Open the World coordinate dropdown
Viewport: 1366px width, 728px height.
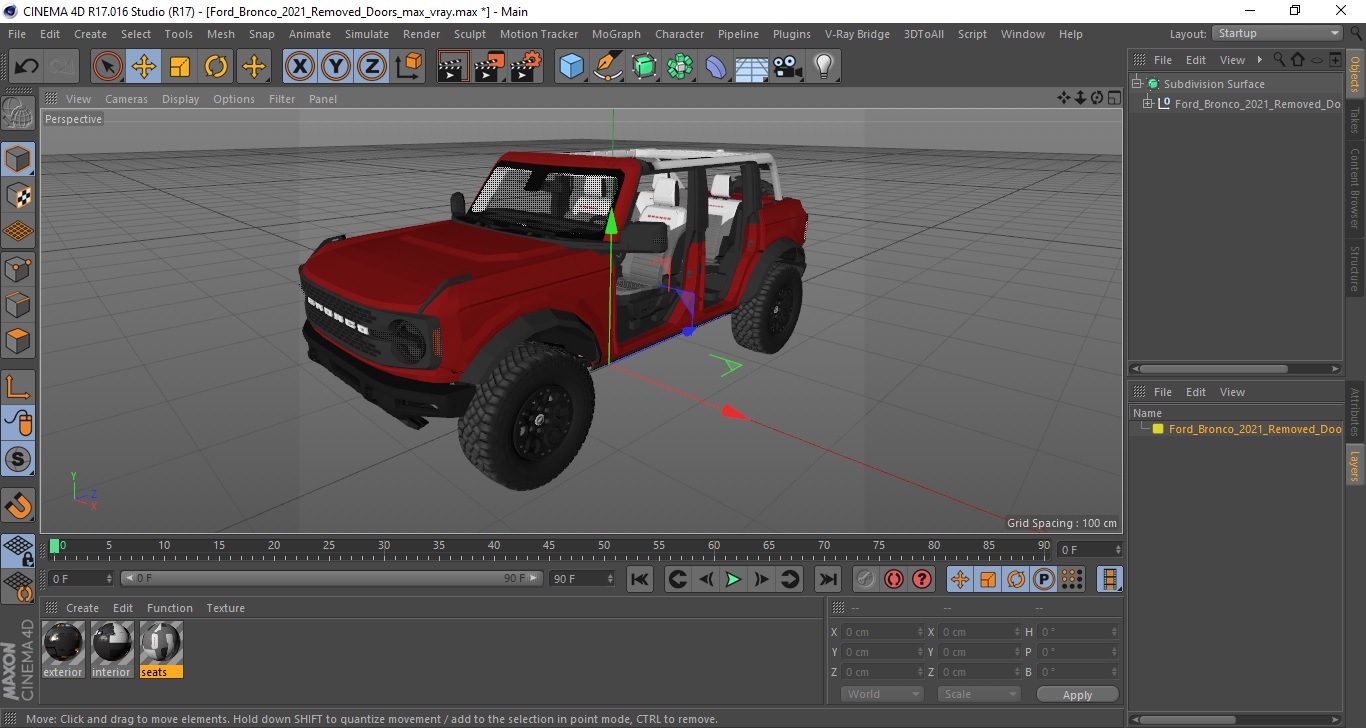881,694
